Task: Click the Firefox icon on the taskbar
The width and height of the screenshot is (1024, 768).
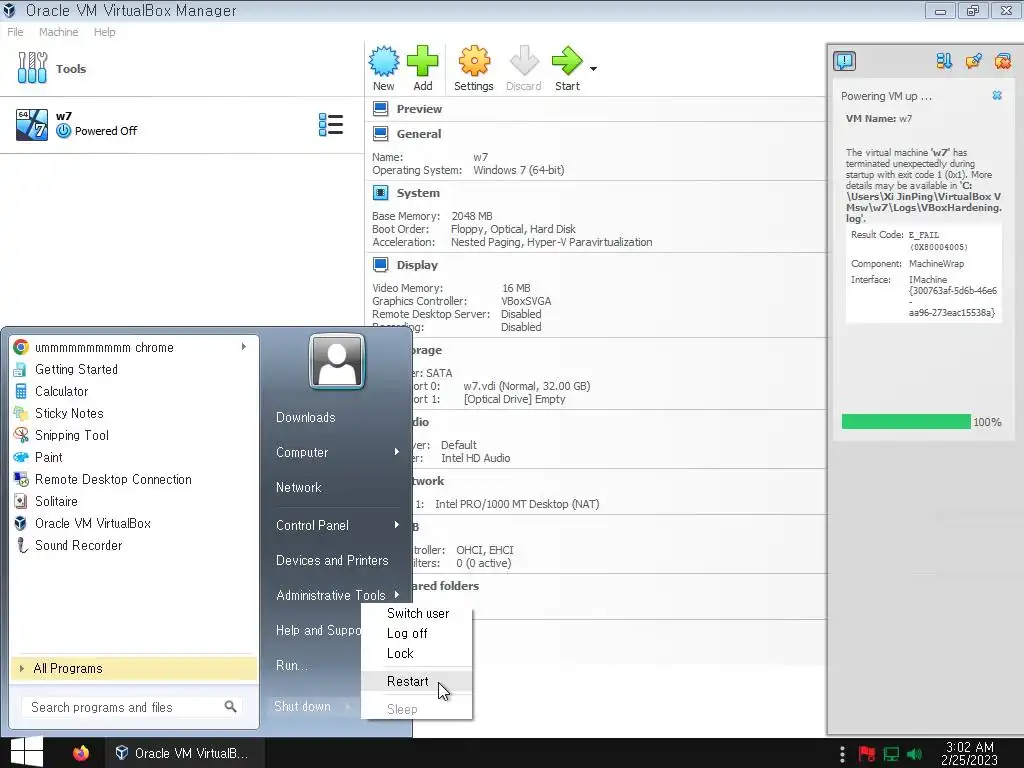Action: (x=81, y=753)
